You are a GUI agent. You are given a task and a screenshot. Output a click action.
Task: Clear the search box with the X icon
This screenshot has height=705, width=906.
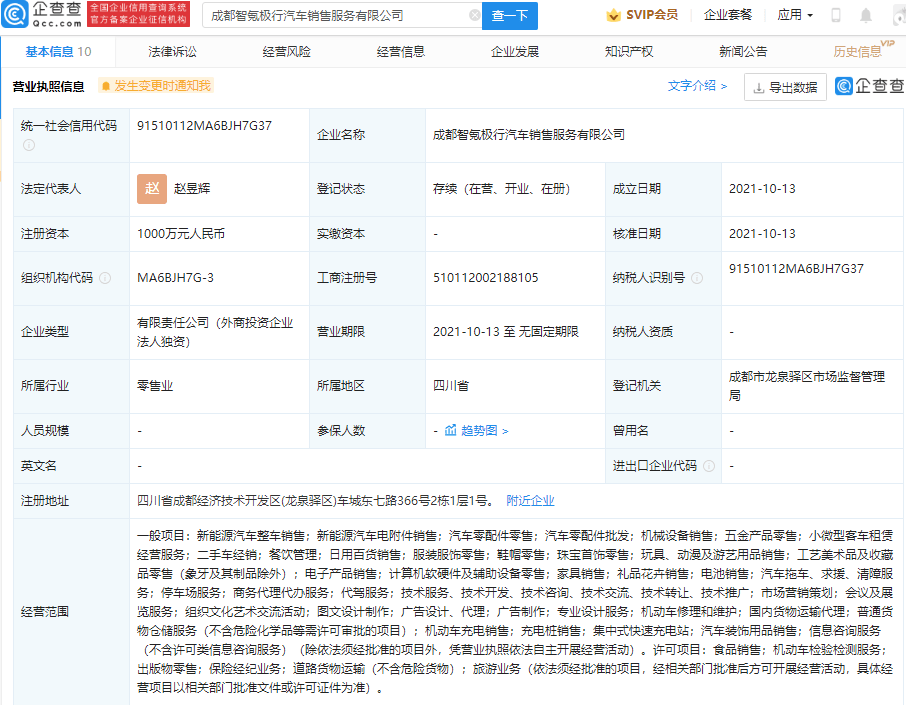[x=474, y=15]
